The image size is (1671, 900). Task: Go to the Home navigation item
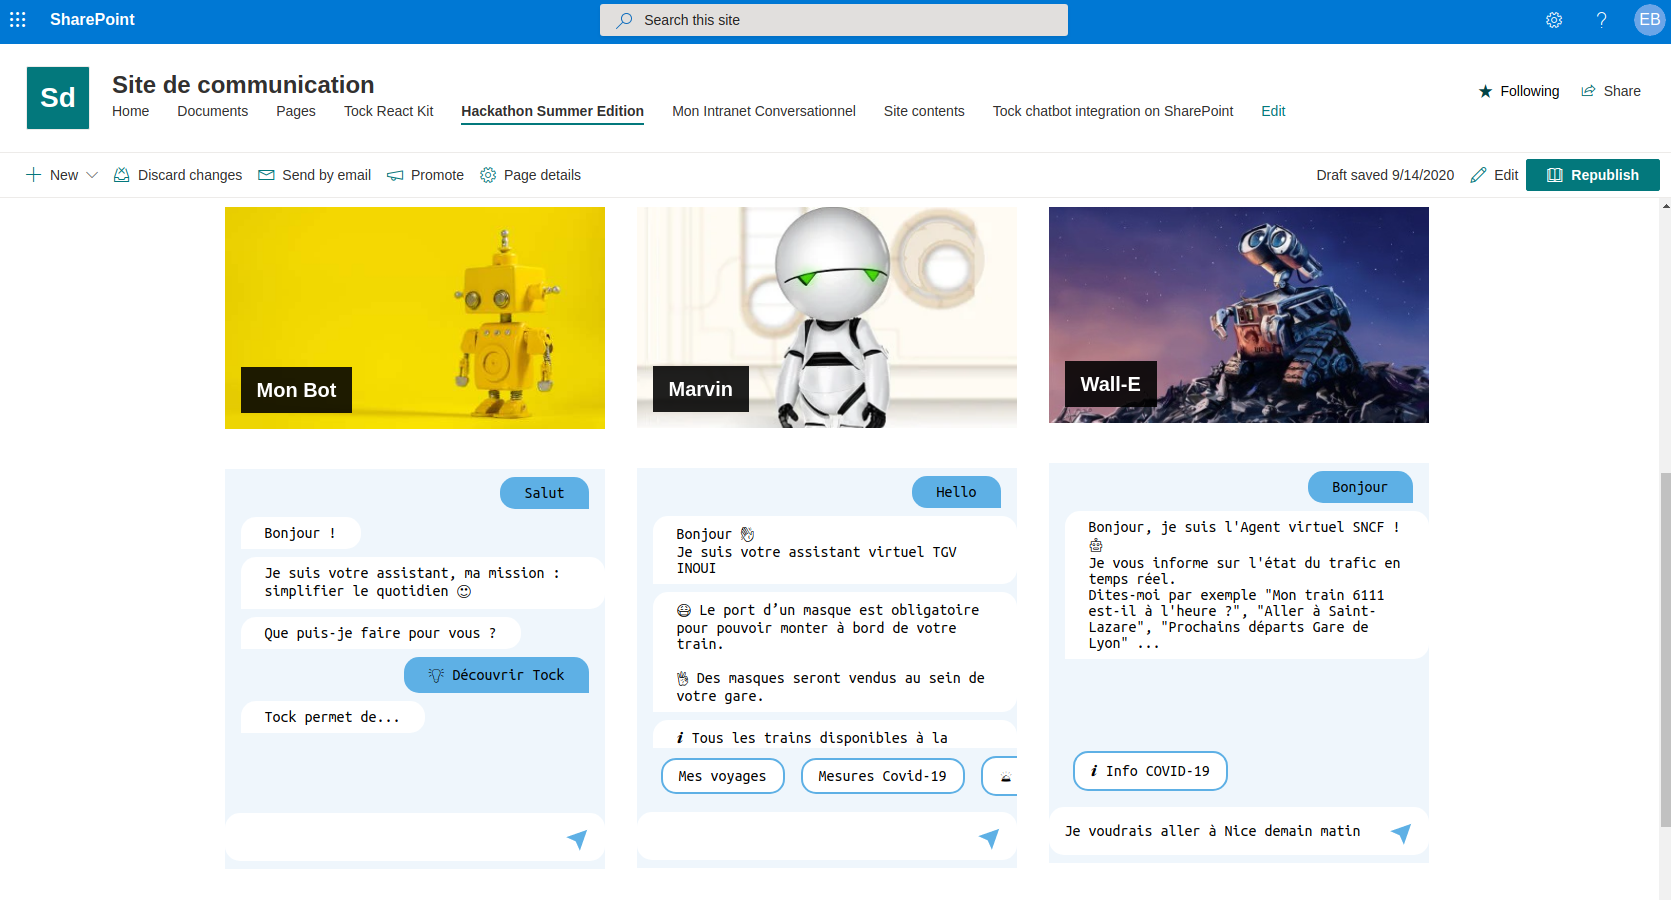click(130, 111)
